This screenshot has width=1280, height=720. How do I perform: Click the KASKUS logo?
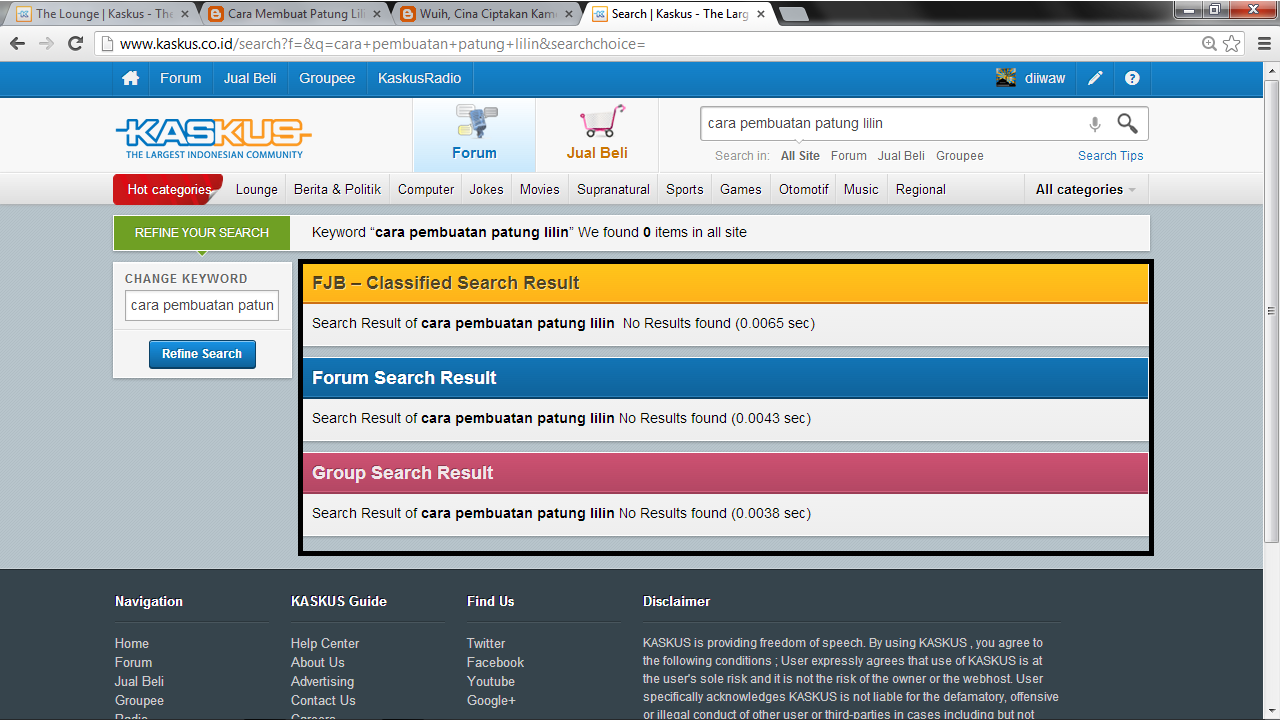pyautogui.click(x=214, y=138)
